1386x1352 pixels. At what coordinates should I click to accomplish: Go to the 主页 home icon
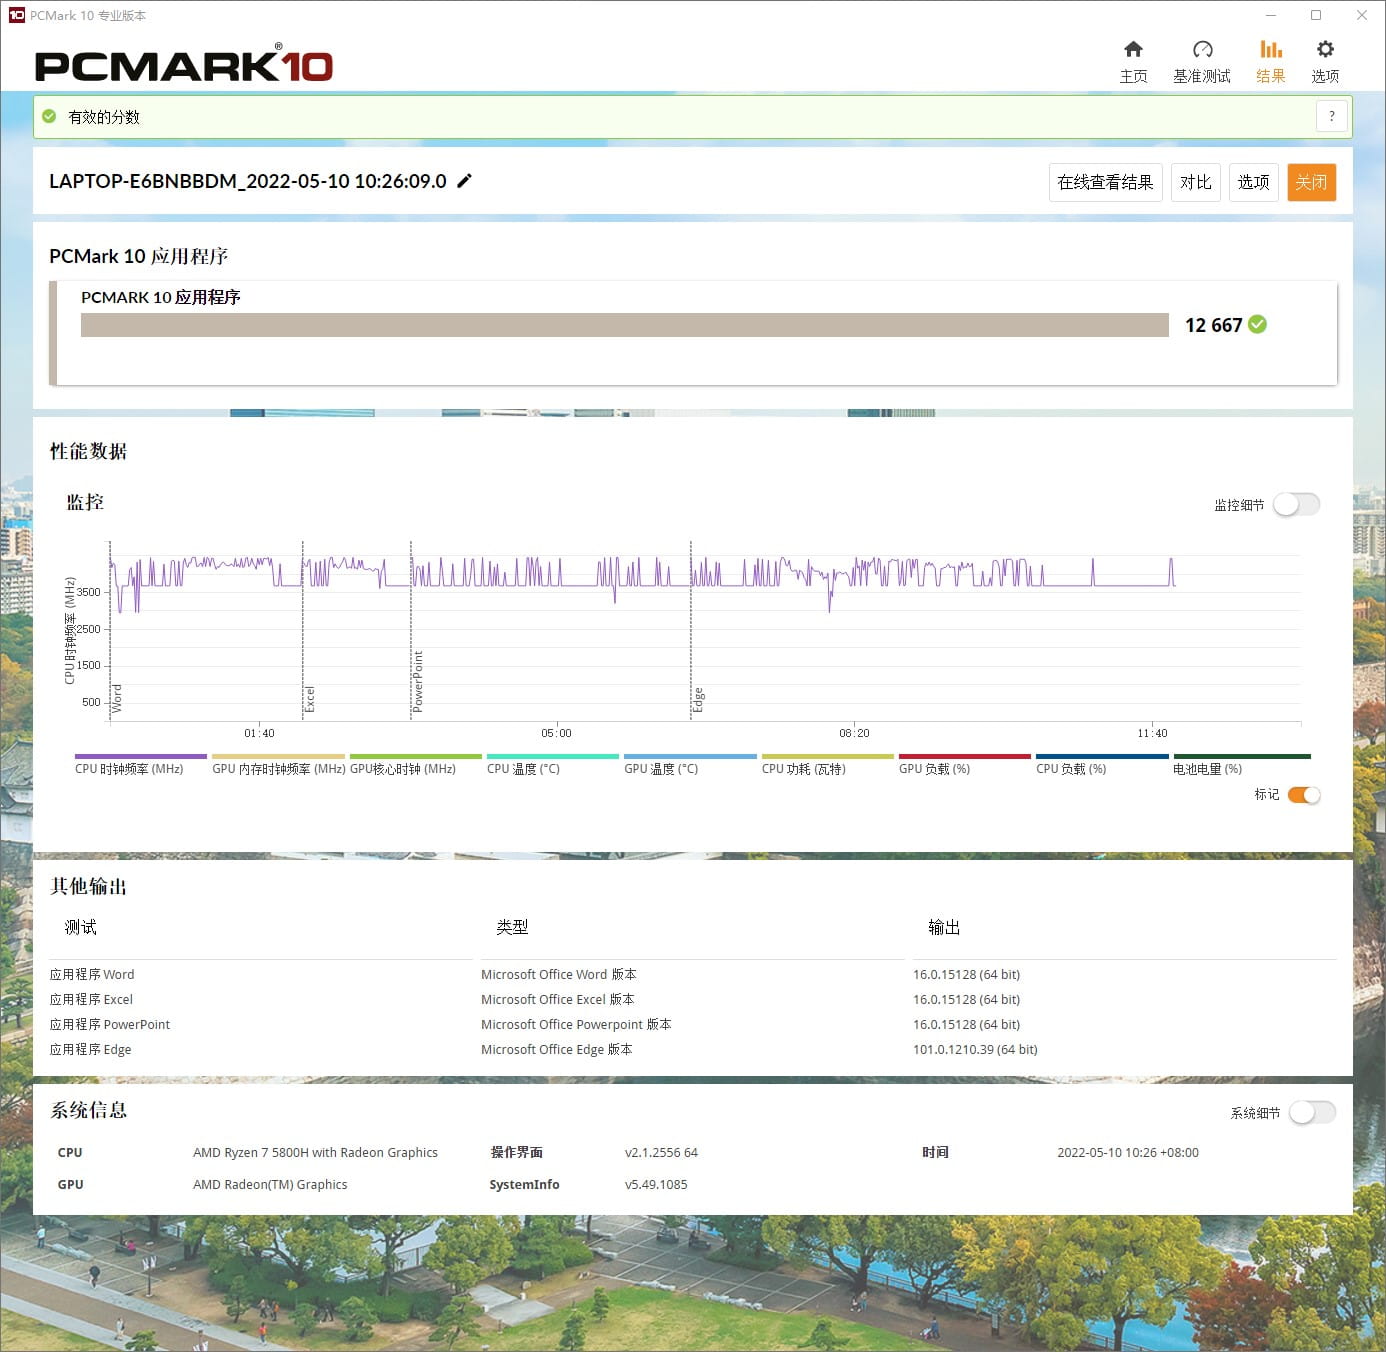tap(1133, 49)
